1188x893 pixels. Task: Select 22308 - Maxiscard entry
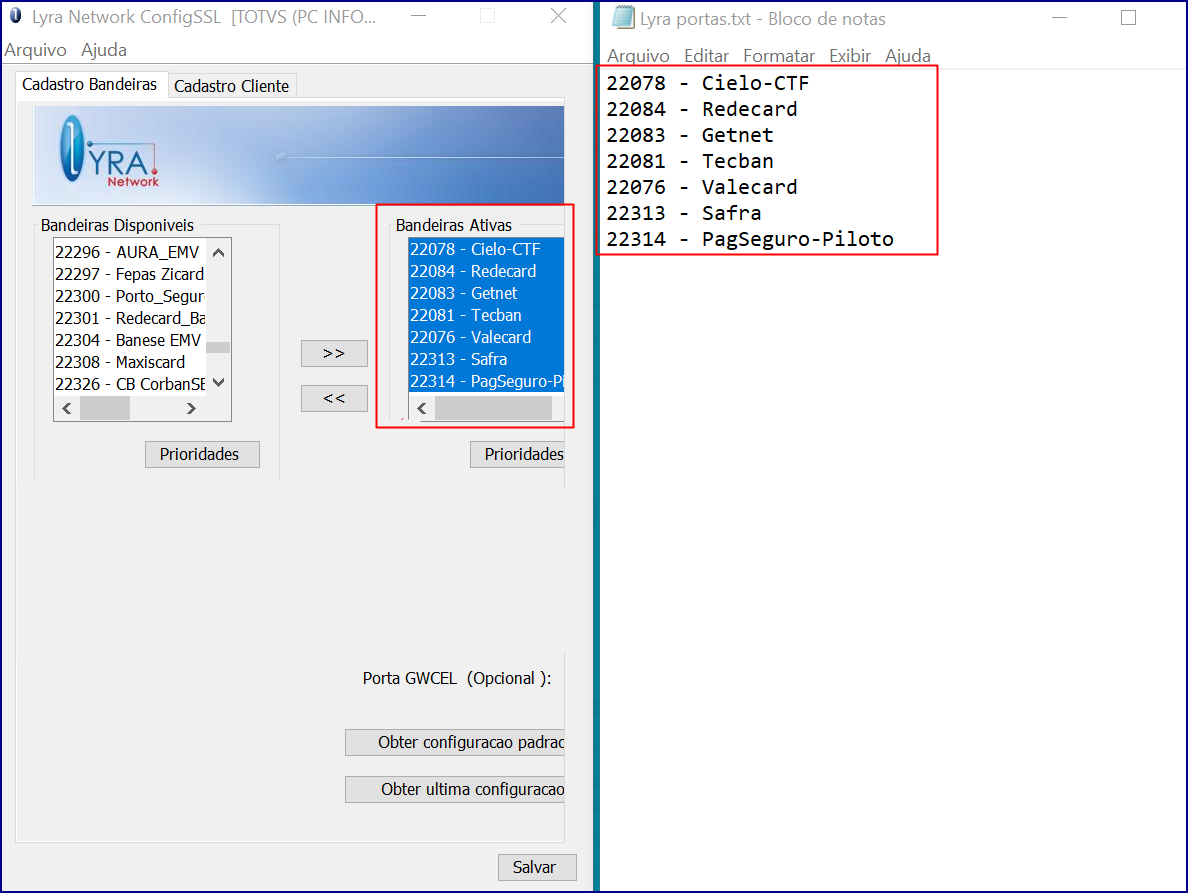130,362
